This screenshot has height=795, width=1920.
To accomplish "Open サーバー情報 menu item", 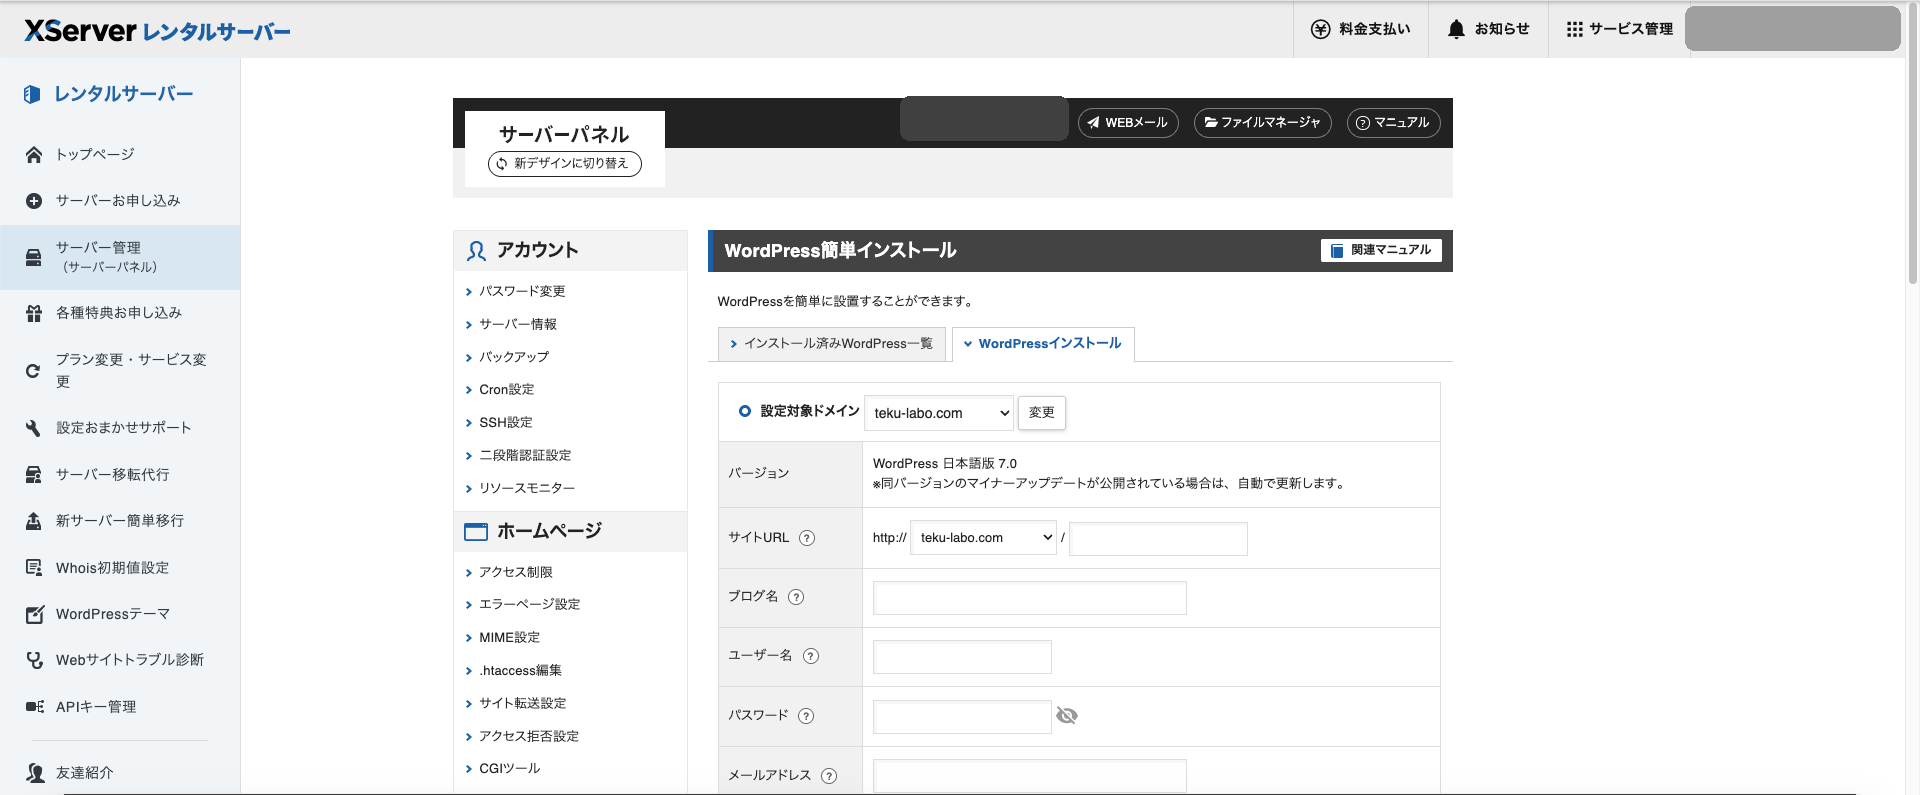I will [518, 324].
